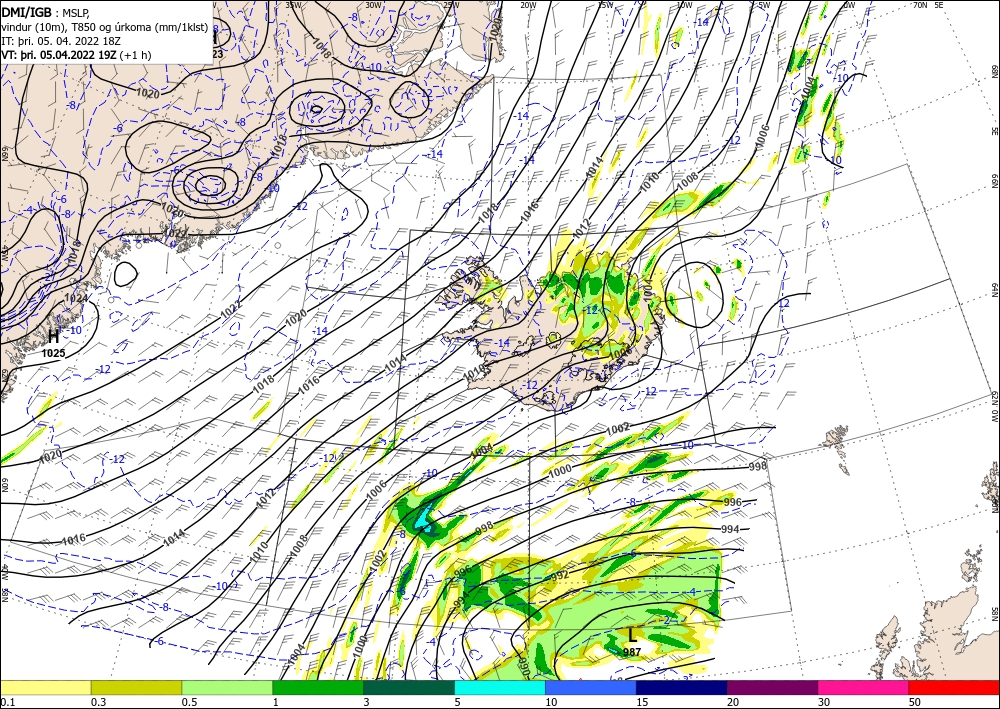Click the '992' isobar label
Screen dimensions: 1000x709
(x=559, y=576)
